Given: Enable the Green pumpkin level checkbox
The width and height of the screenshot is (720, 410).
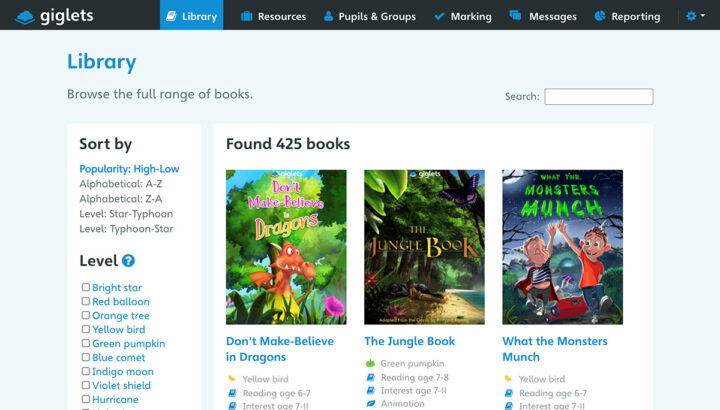Looking at the screenshot, I should [x=85, y=344].
